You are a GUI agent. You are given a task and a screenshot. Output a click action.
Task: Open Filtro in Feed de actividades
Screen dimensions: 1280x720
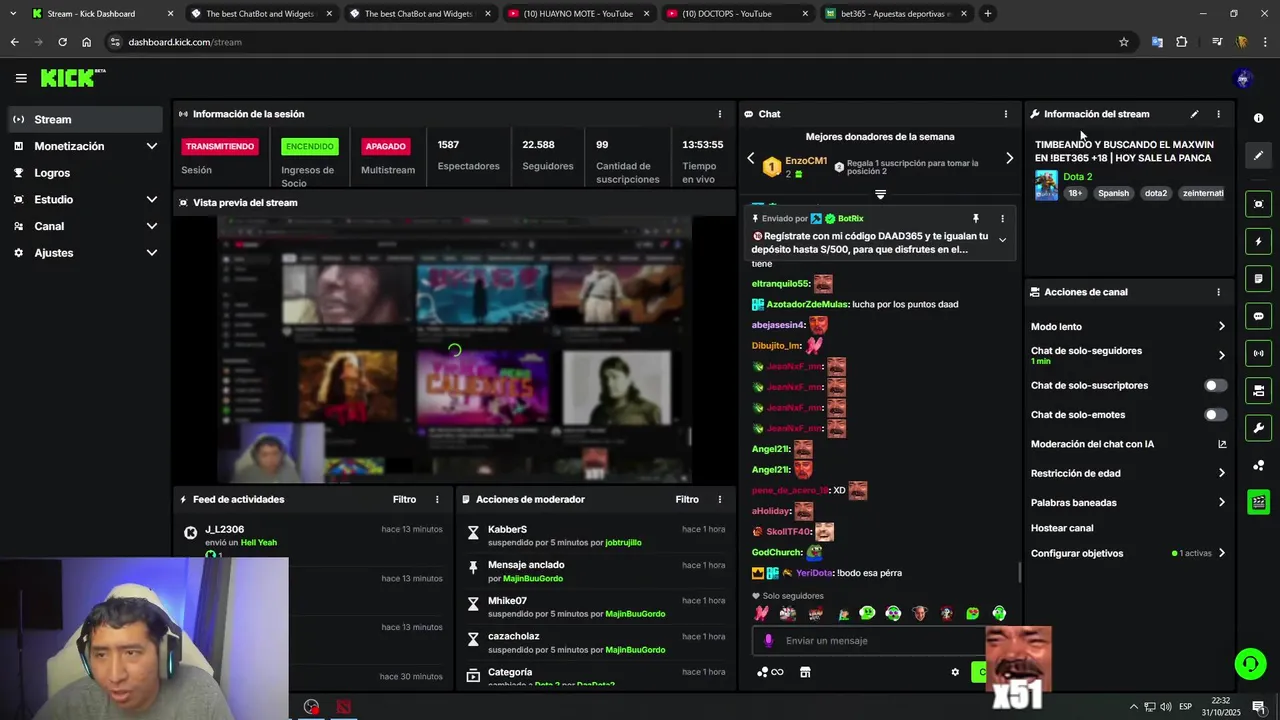tap(404, 499)
